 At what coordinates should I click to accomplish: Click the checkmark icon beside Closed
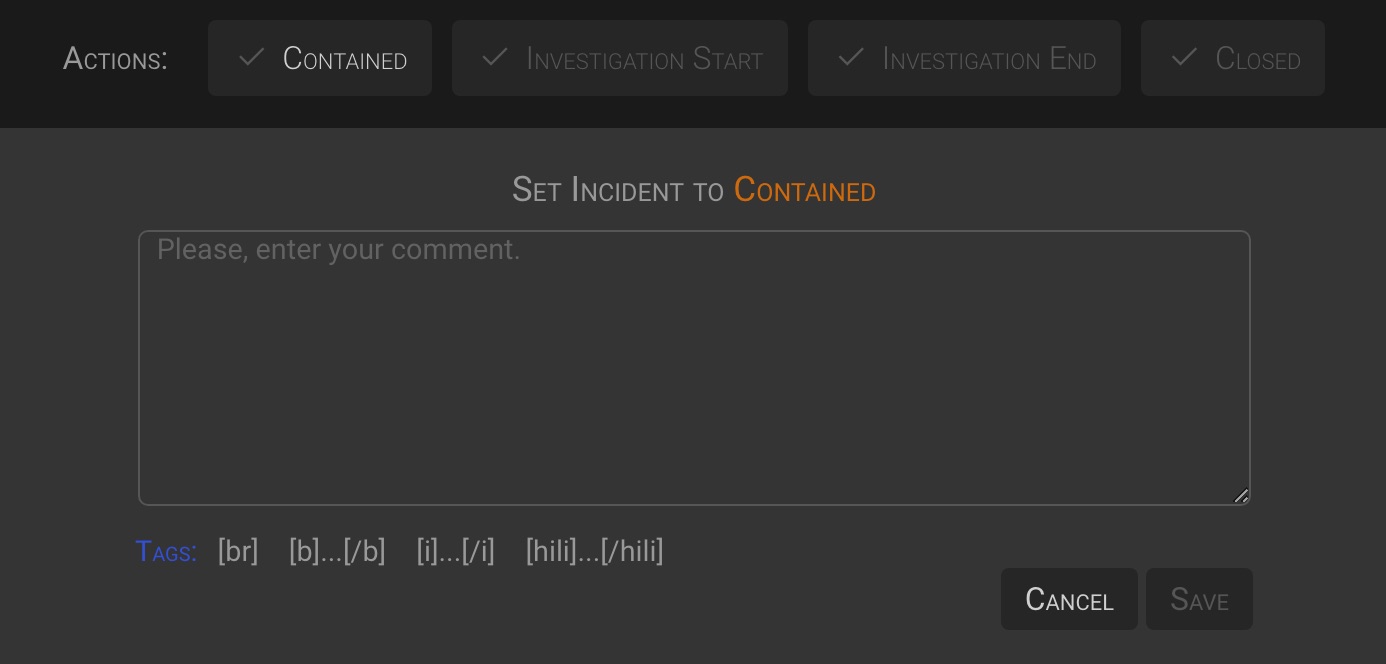pyautogui.click(x=1184, y=58)
